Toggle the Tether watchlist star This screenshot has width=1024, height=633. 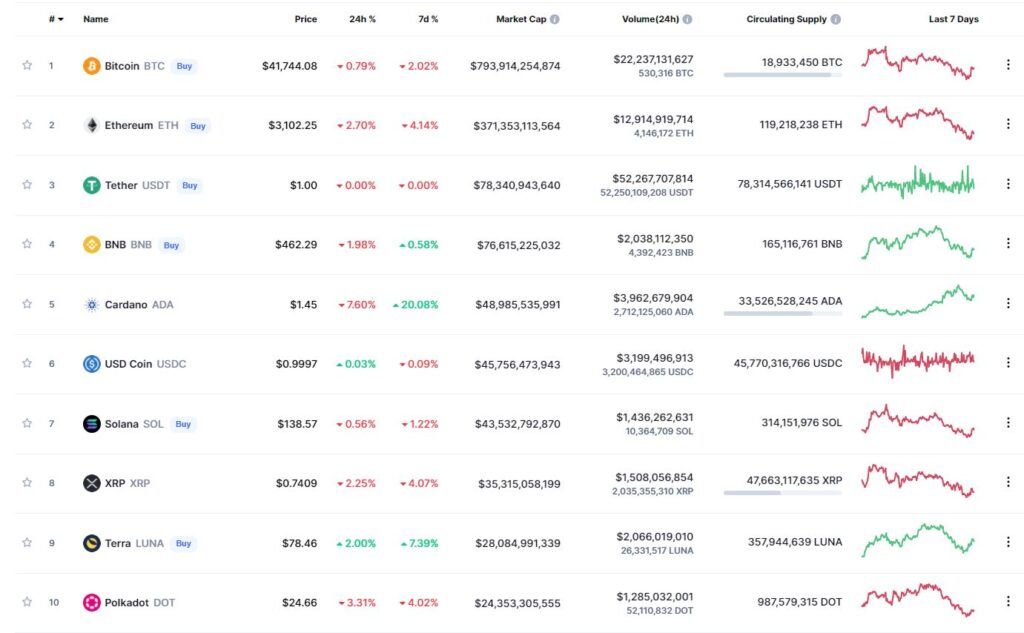pyautogui.click(x=27, y=184)
